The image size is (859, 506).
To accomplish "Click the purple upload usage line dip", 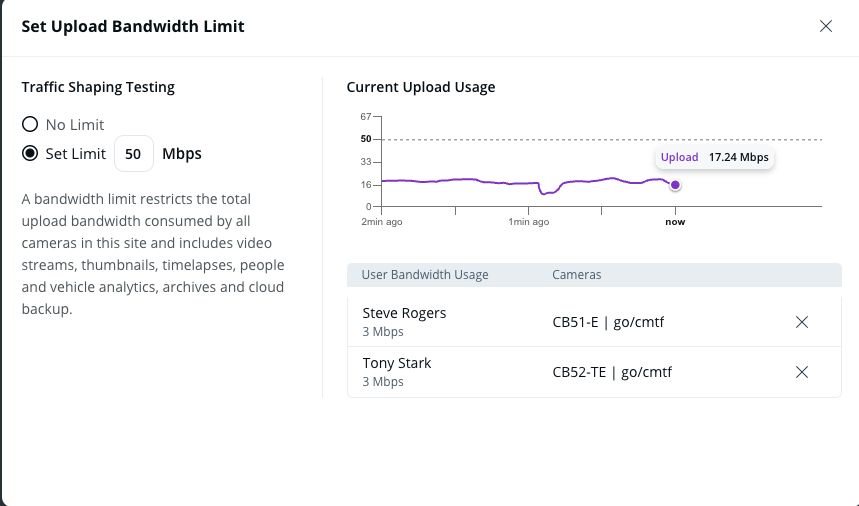I will (545, 191).
